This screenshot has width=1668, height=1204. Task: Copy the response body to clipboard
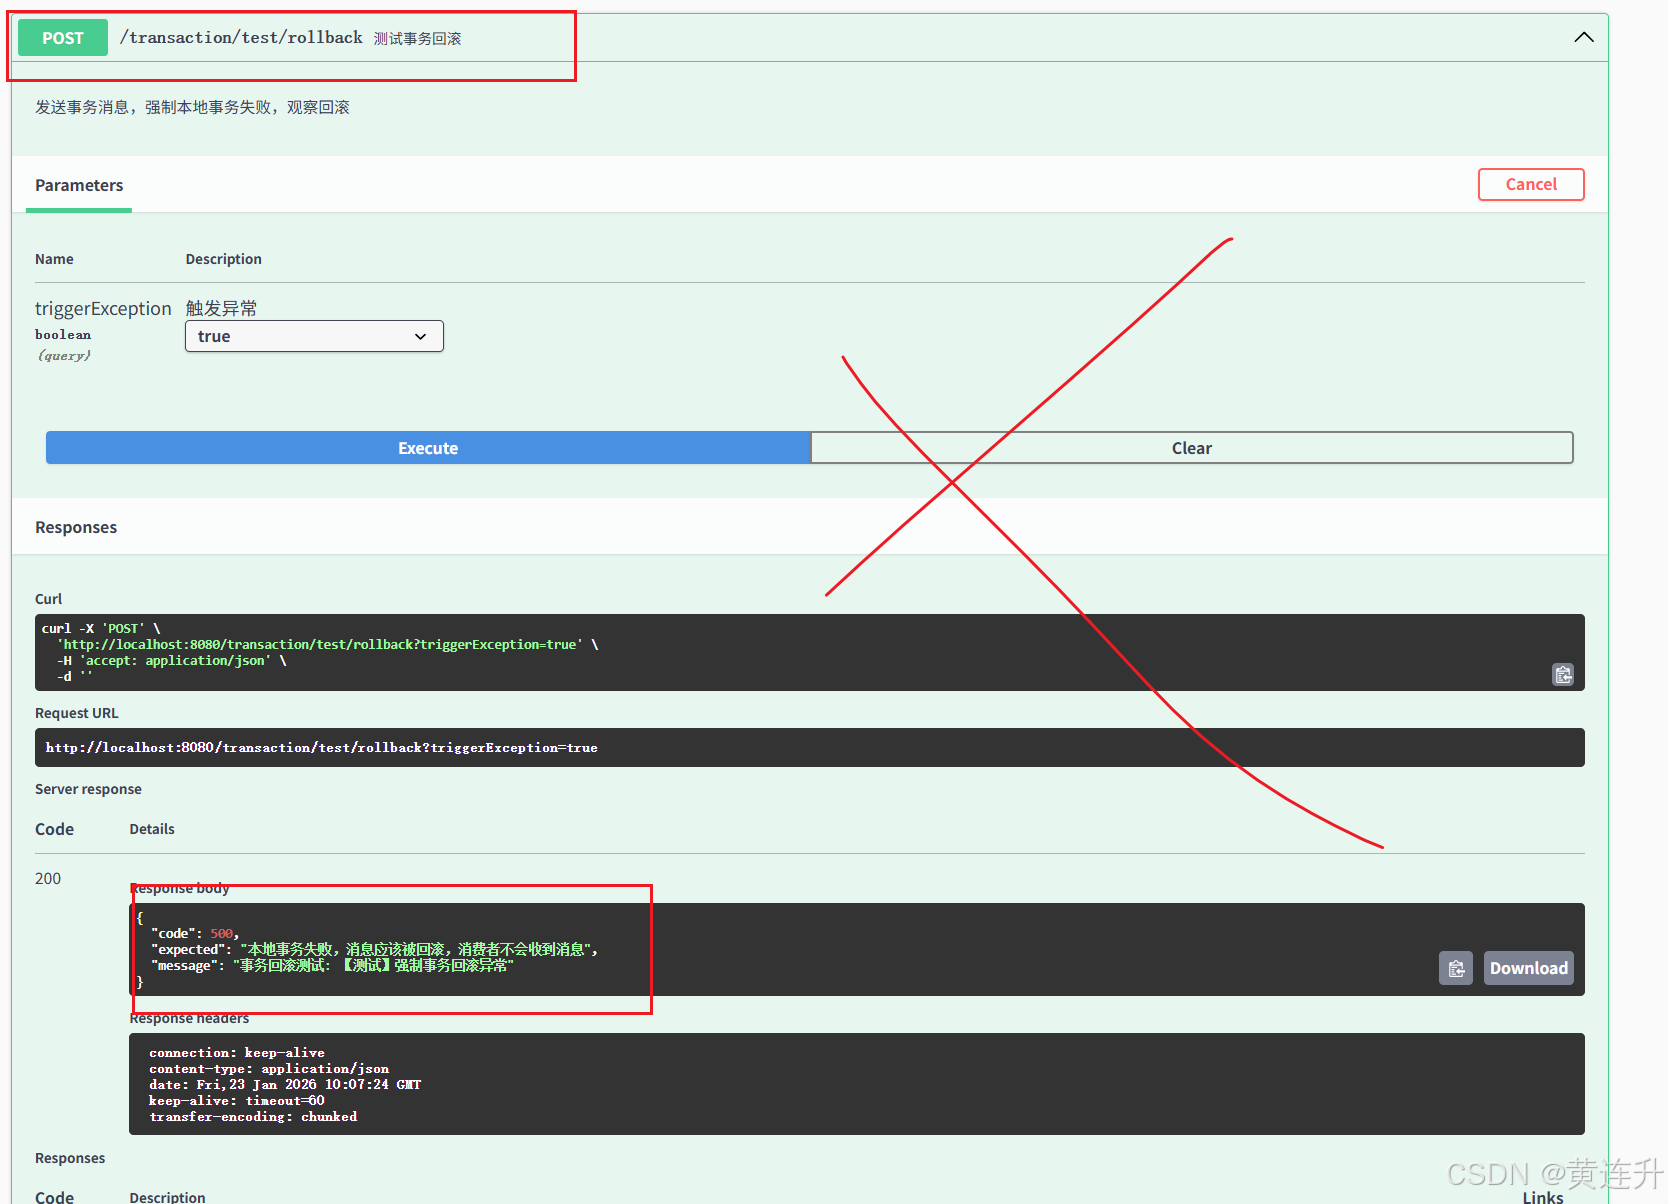(1456, 968)
